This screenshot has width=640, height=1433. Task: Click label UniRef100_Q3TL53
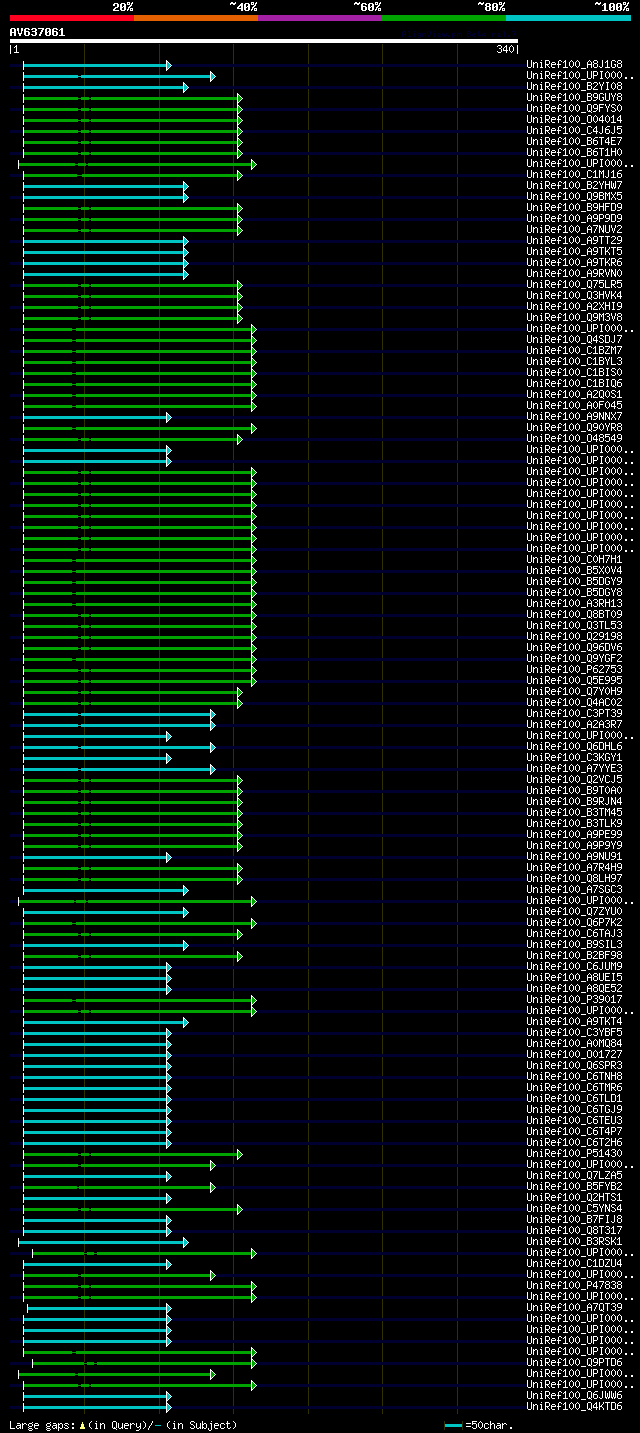pyautogui.click(x=574, y=626)
